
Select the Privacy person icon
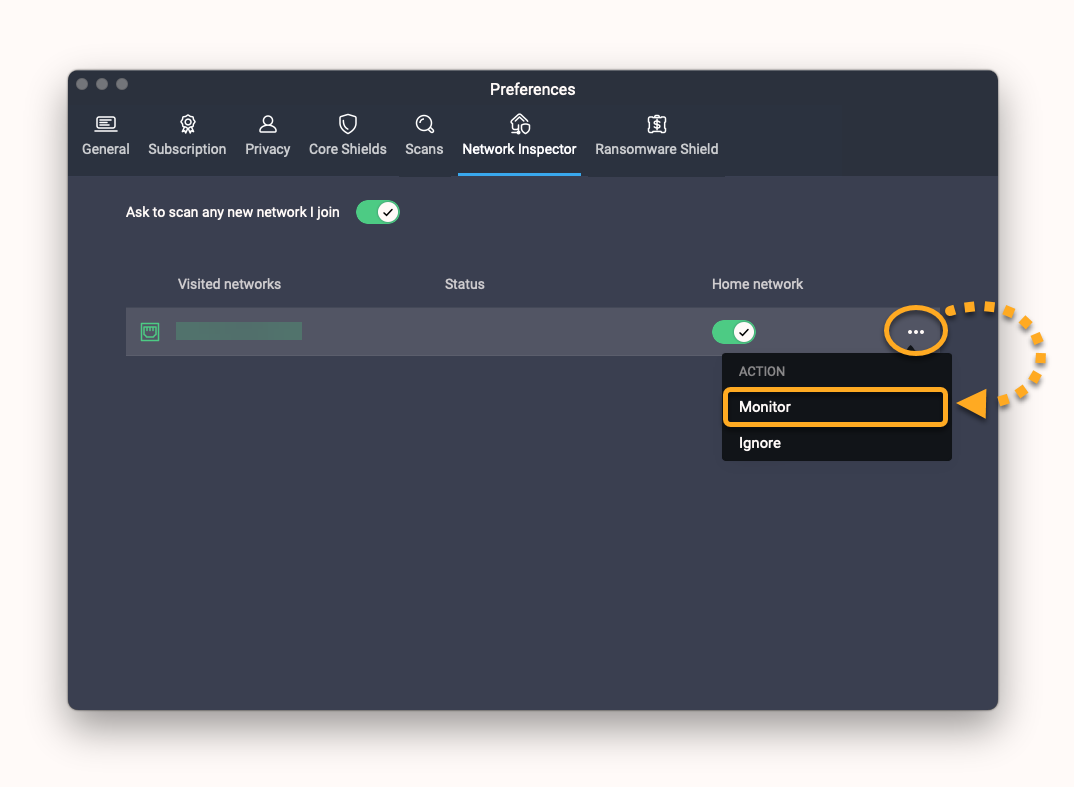point(267,124)
